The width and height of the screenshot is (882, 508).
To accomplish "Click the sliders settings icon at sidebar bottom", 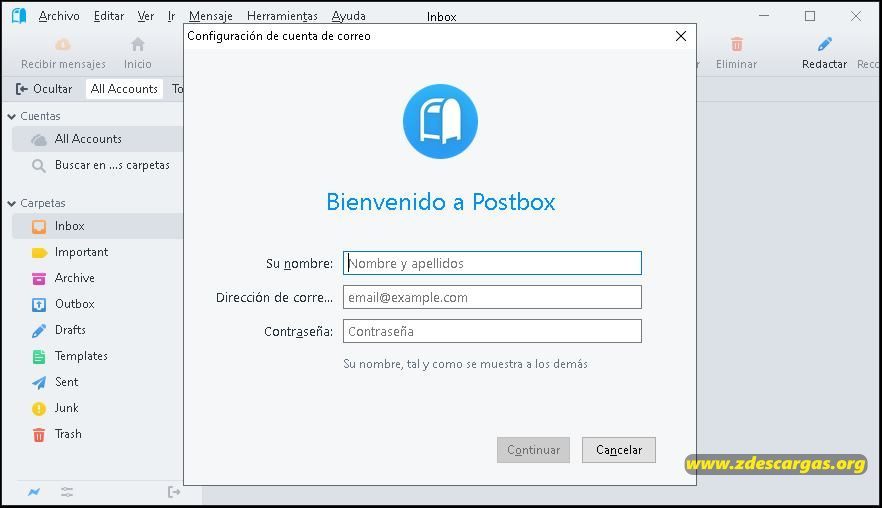I will pos(67,492).
